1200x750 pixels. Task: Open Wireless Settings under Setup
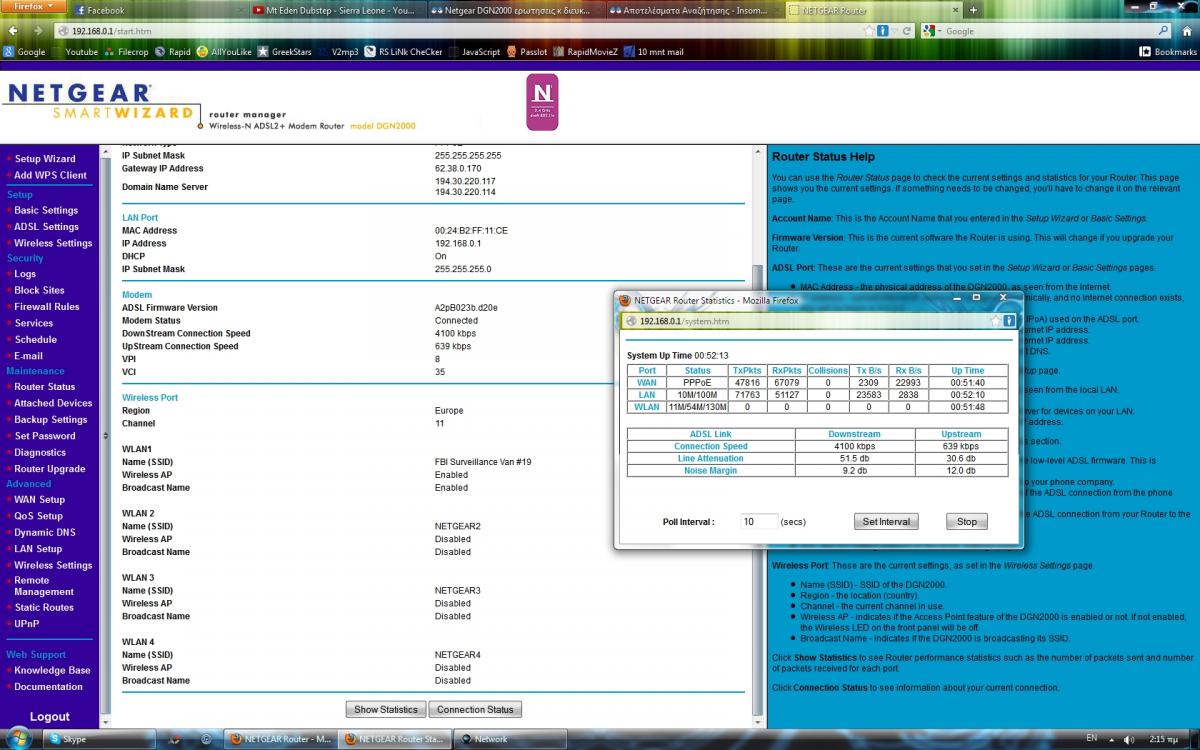coord(53,243)
